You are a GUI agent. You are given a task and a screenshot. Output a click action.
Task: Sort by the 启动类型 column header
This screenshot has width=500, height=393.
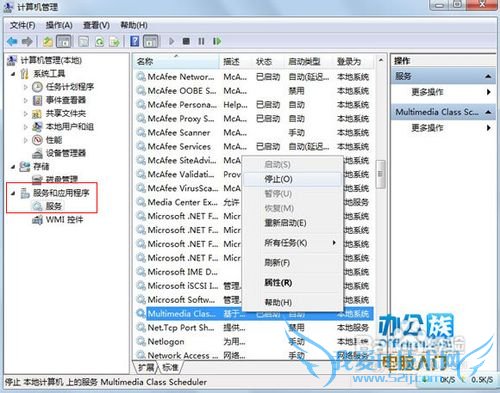[x=309, y=61]
